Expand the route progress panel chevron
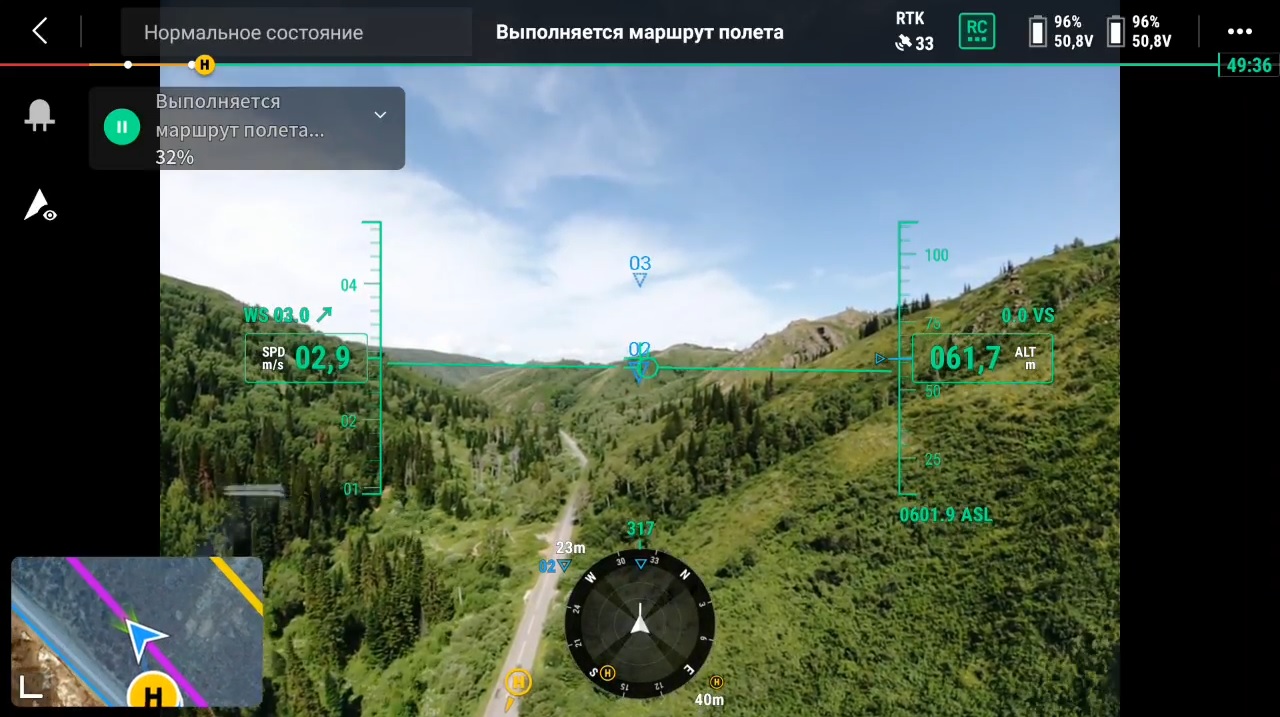The image size is (1280, 717). click(380, 115)
